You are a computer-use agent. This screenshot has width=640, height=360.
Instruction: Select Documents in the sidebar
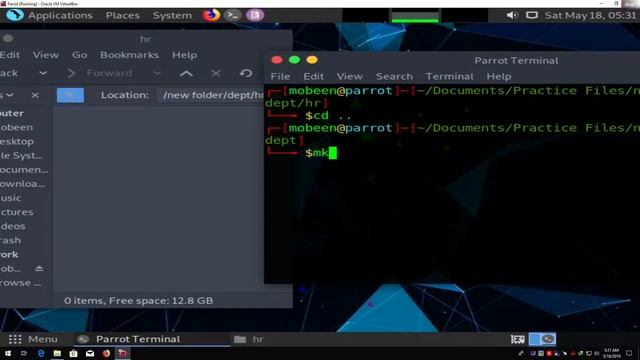(24, 169)
